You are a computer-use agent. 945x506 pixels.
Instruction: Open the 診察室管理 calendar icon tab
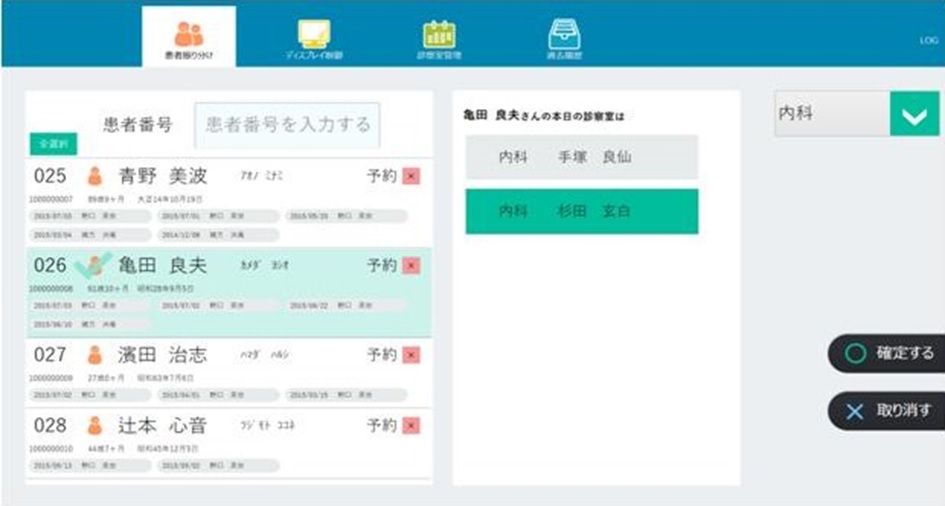pos(439,37)
